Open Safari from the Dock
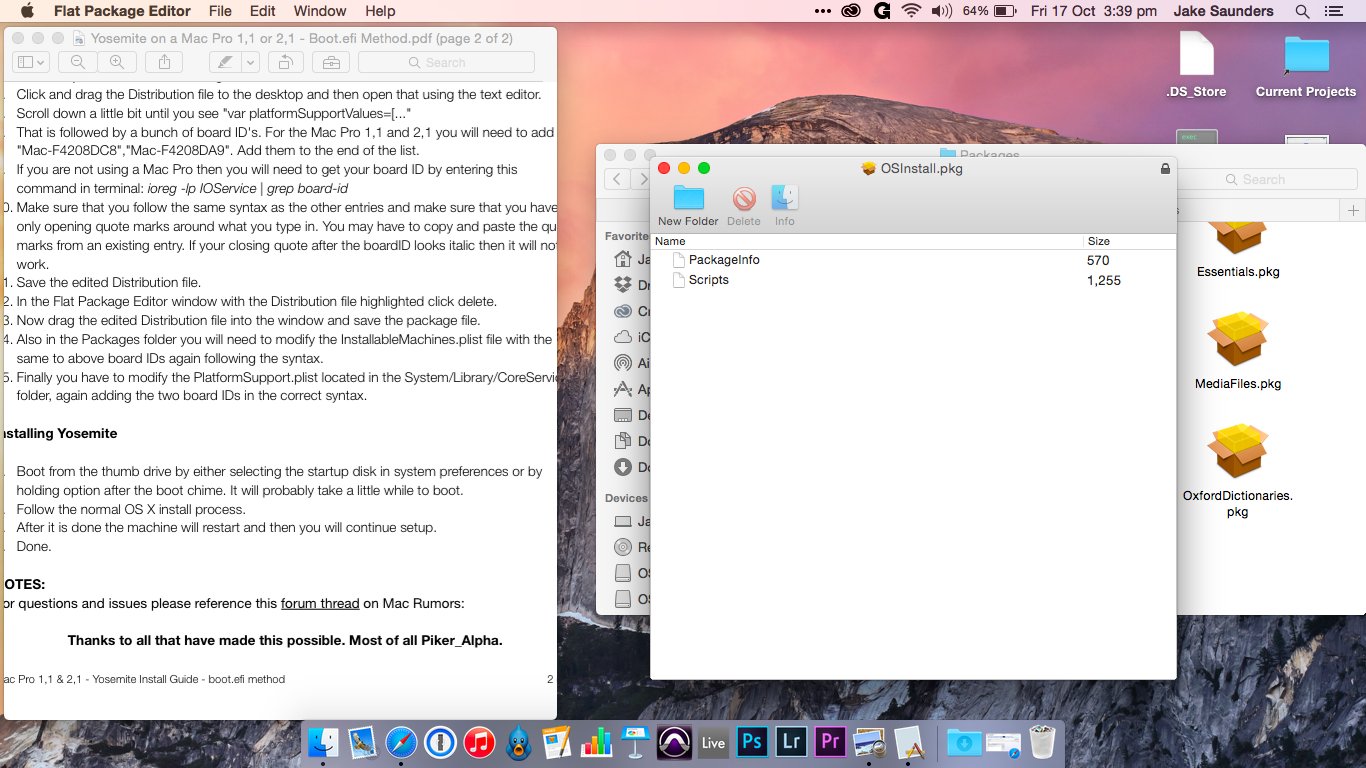The width and height of the screenshot is (1366, 768). click(401, 742)
